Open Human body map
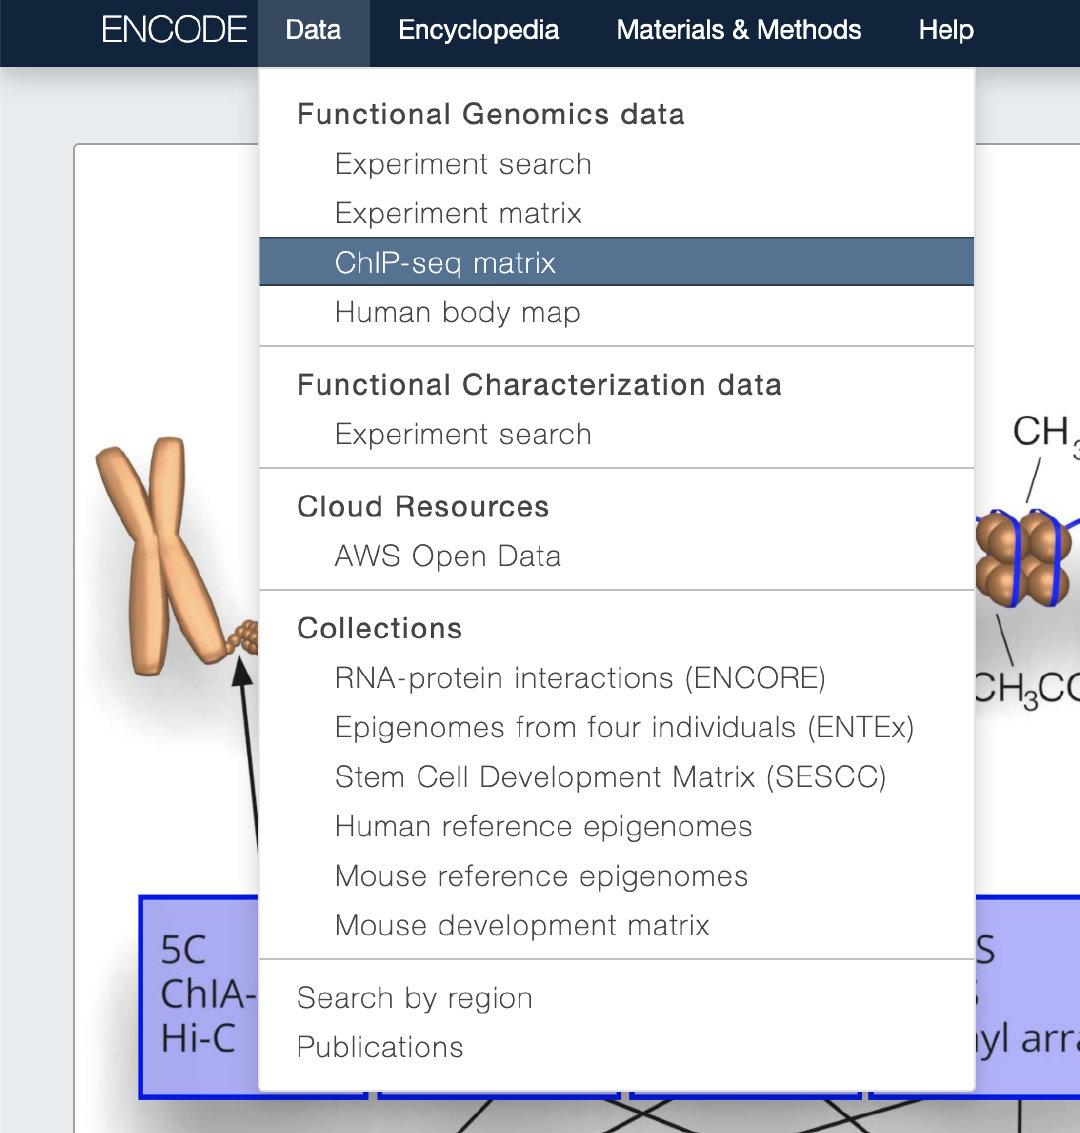1080x1133 pixels. 457,312
